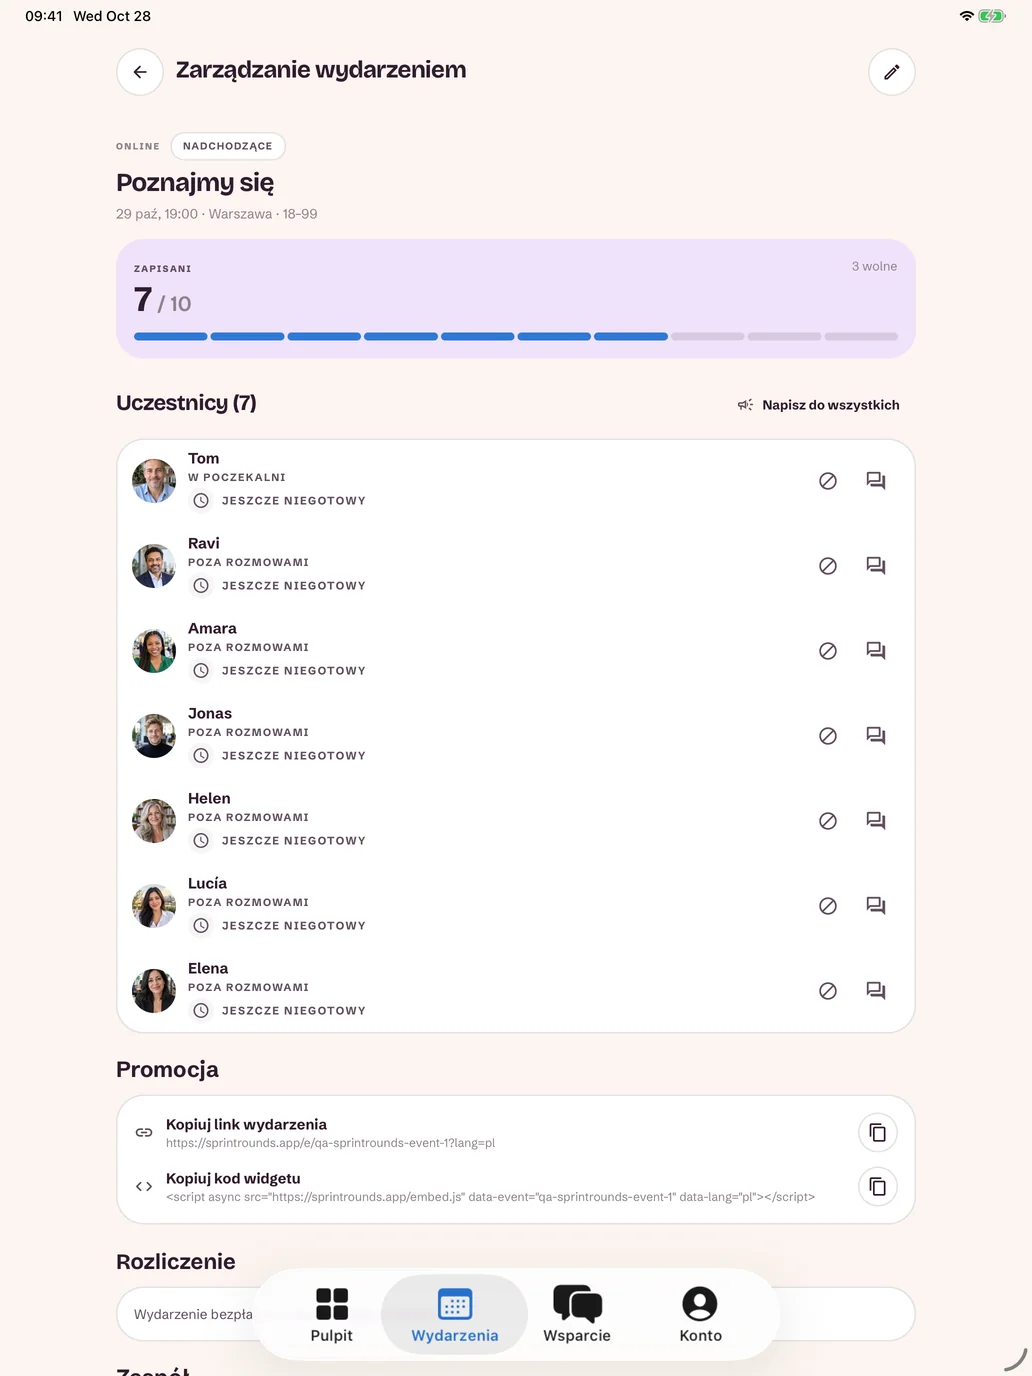
Task: Open the Wsparcie tab
Action: point(577,1315)
